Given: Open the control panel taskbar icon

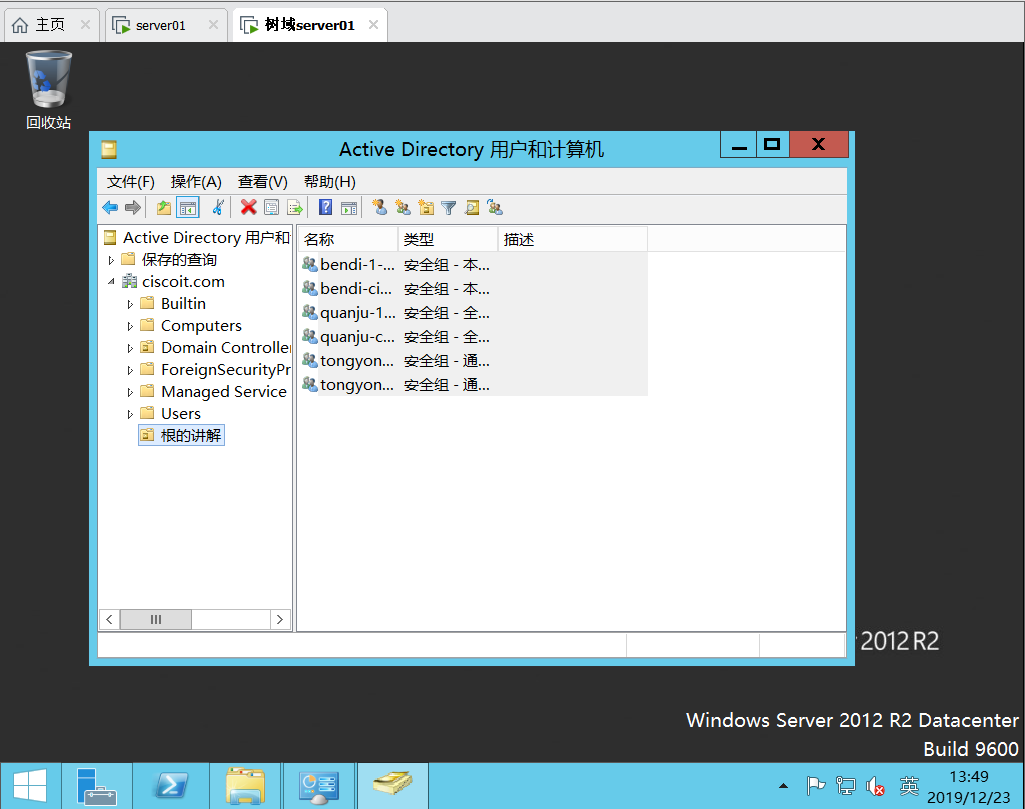Looking at the screenshot, I should [318, 785].
